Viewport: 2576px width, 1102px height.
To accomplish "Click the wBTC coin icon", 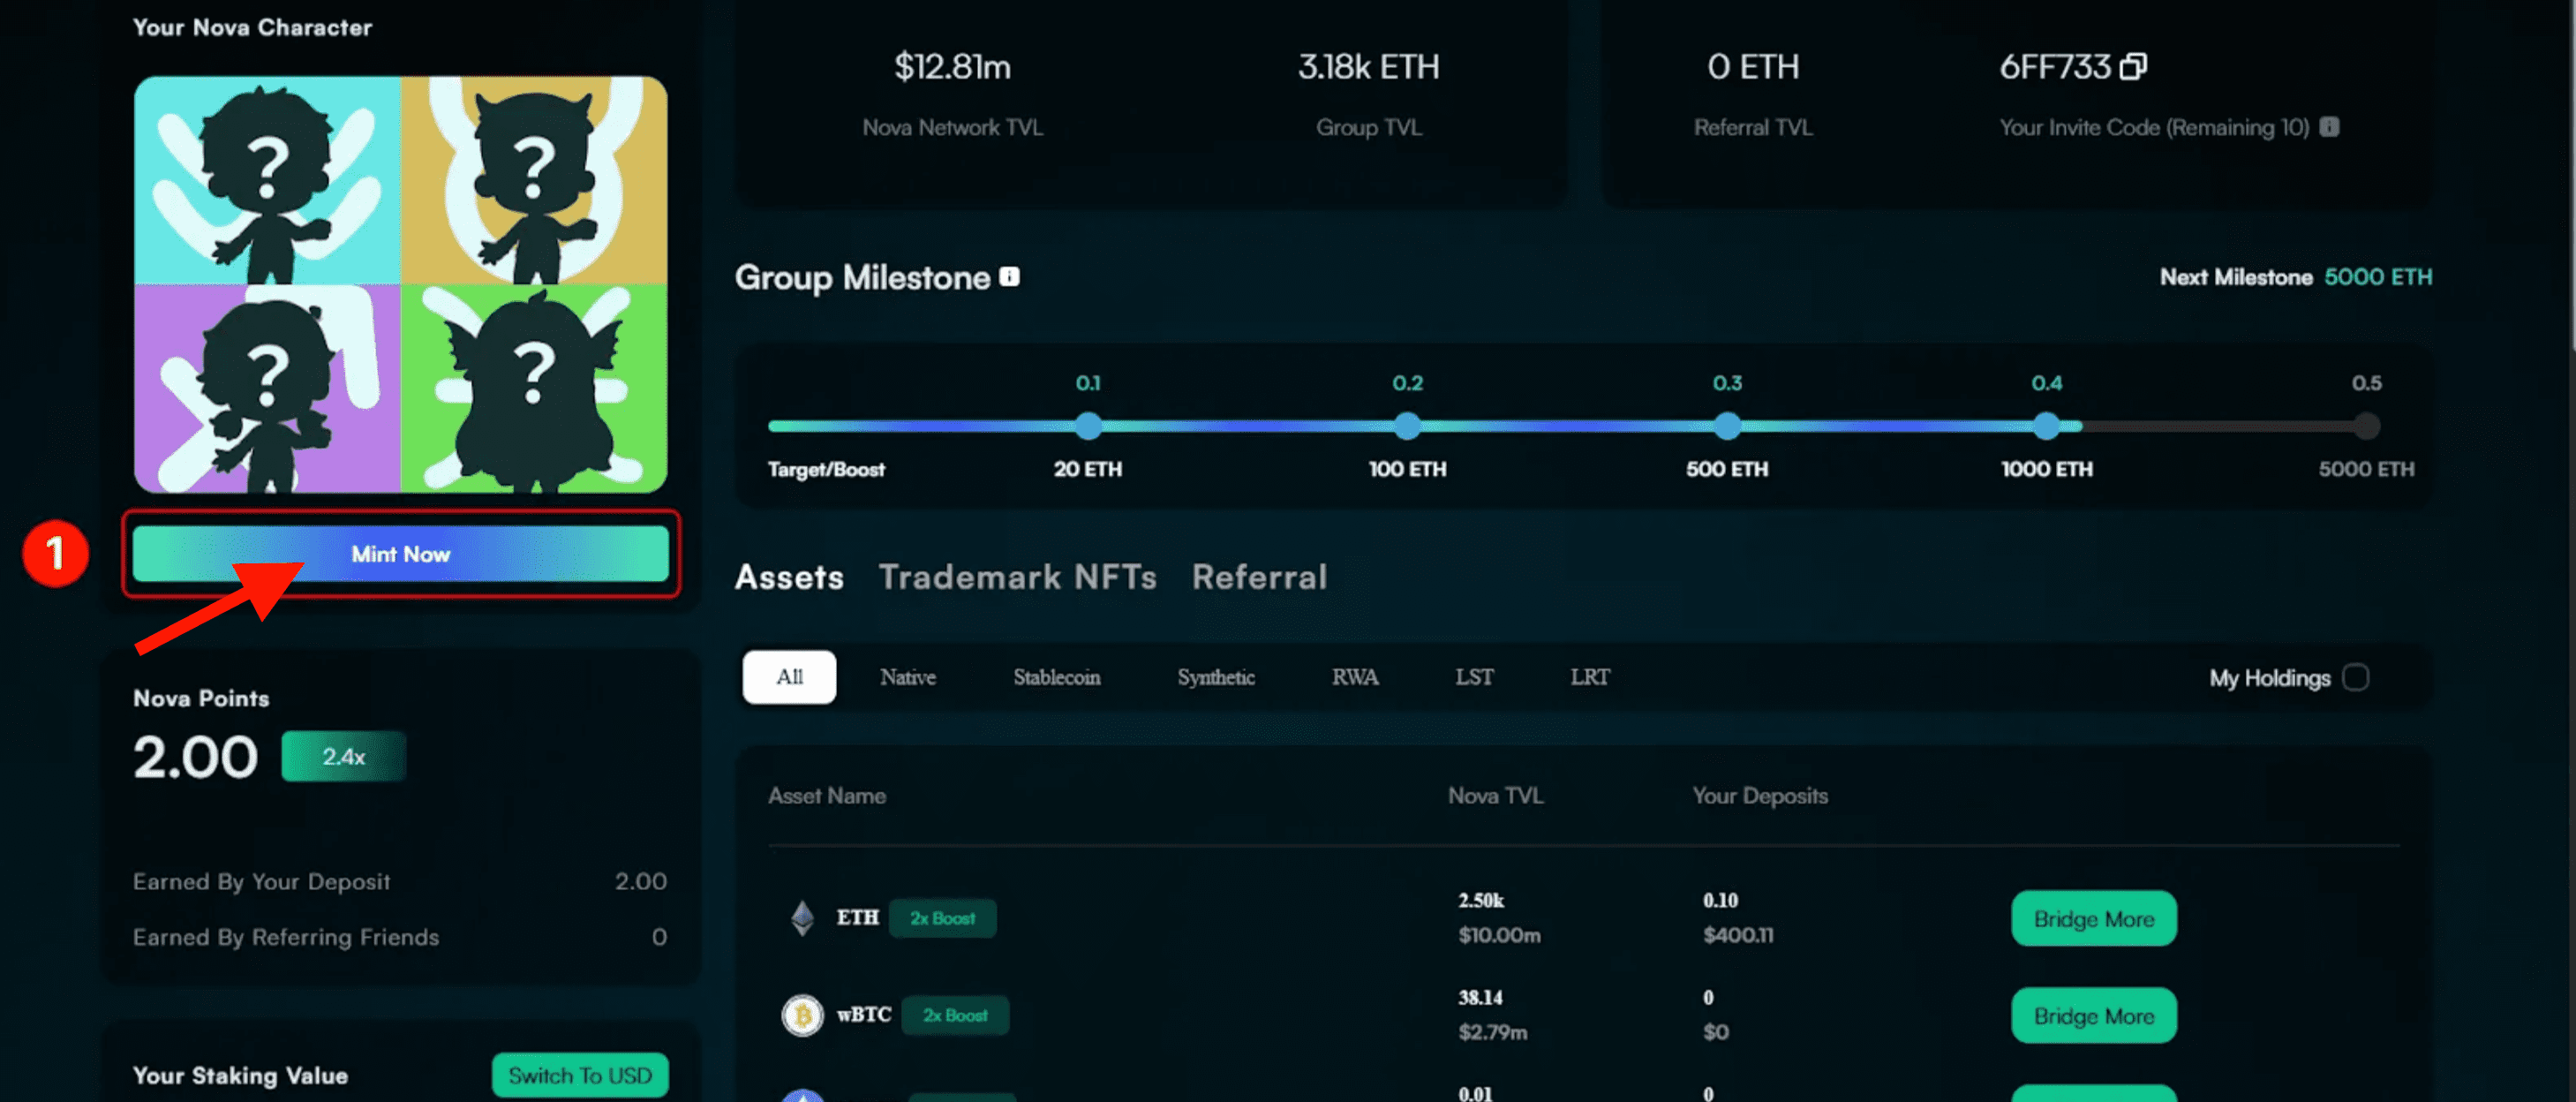I will [802, 1015].
